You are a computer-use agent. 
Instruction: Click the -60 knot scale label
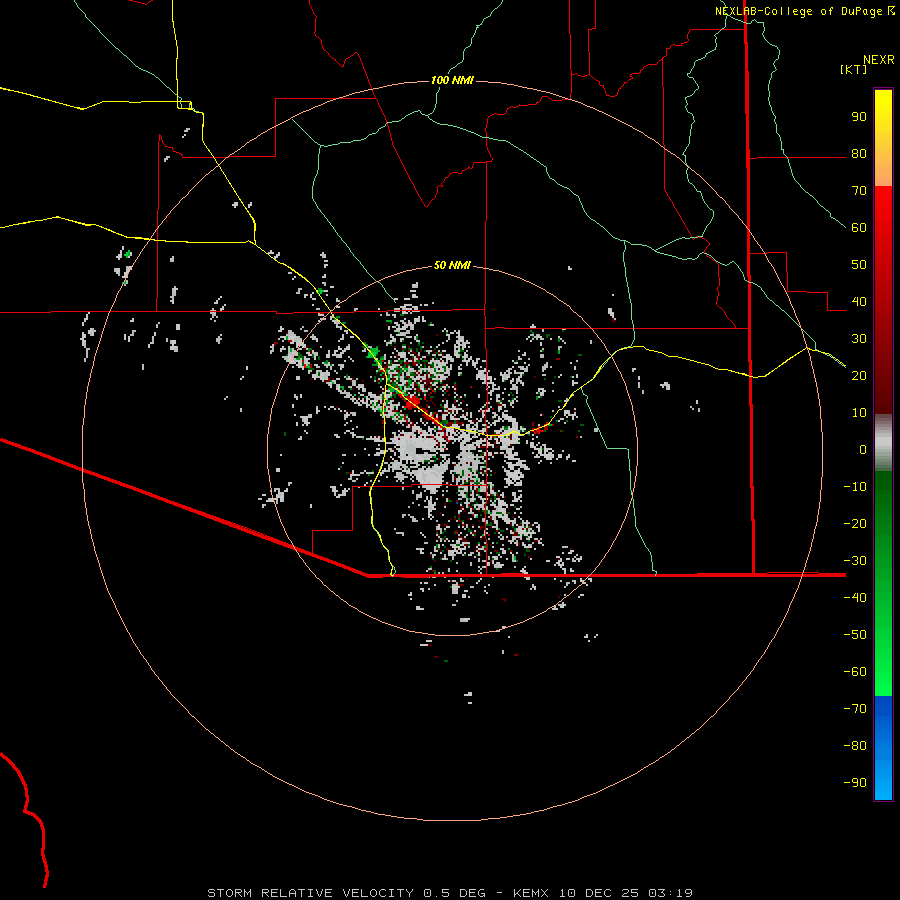[x=855, y=672]
